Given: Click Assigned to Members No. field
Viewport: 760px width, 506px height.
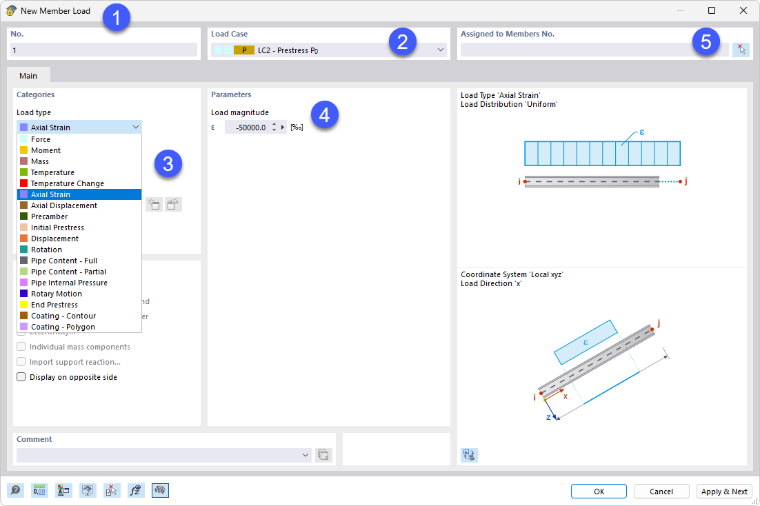Looking at the screenshot, I should coord(594,50).
